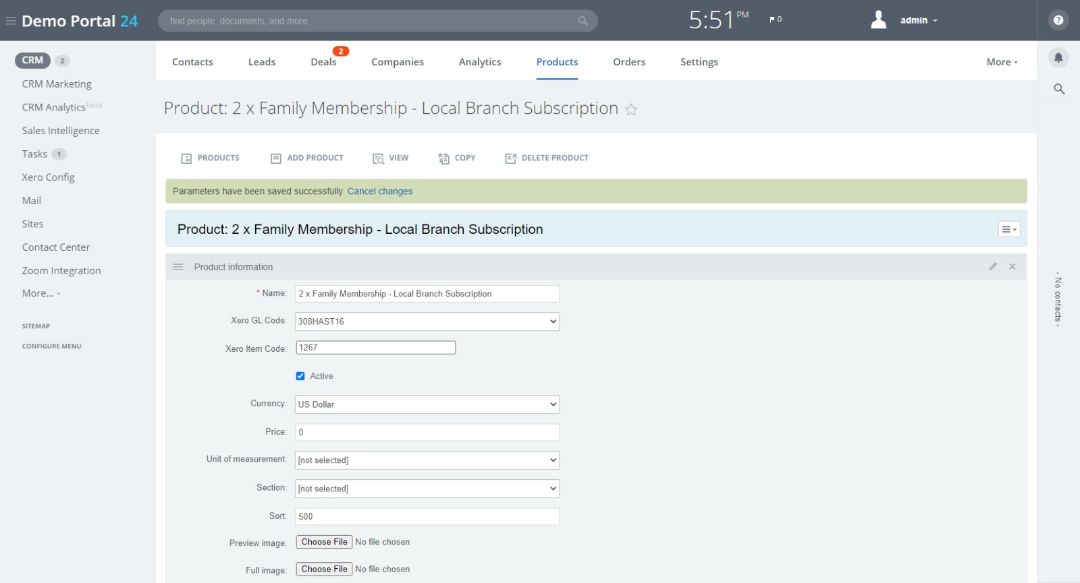Switch to the Deals tab

(323, 62)
